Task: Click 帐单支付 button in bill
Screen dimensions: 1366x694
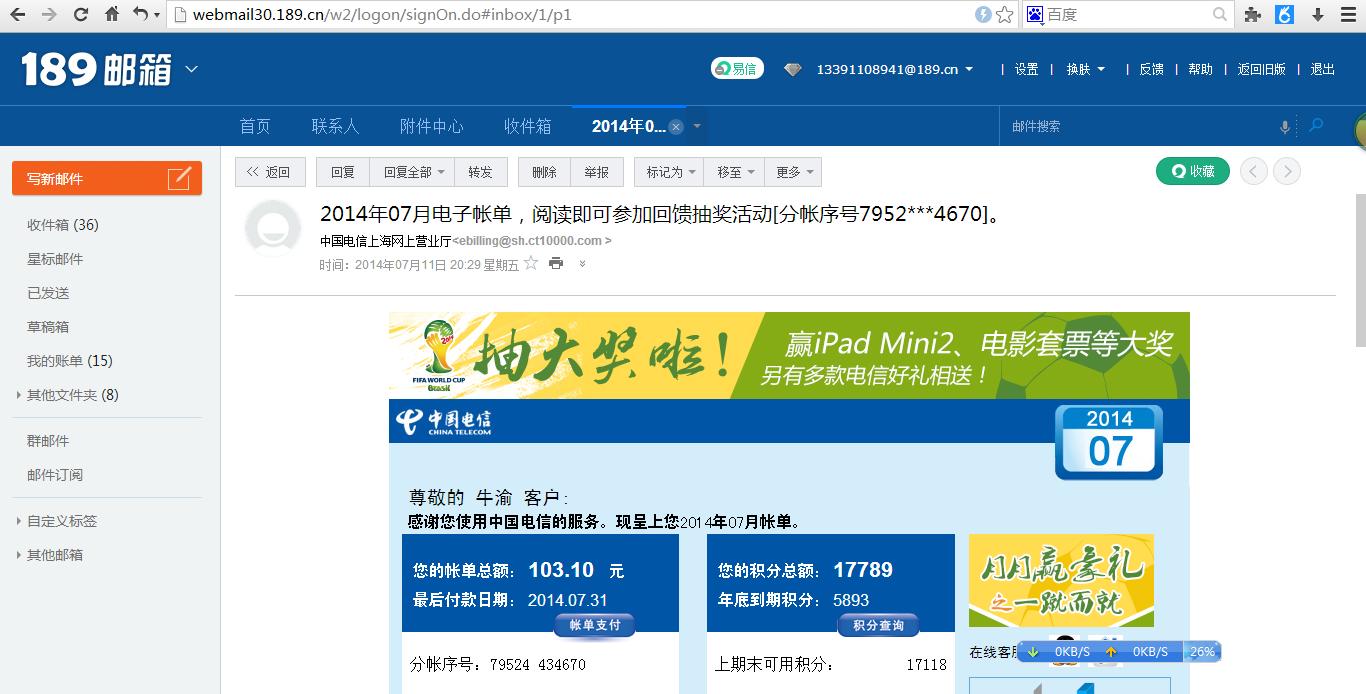Action: [x=595, y=625]
